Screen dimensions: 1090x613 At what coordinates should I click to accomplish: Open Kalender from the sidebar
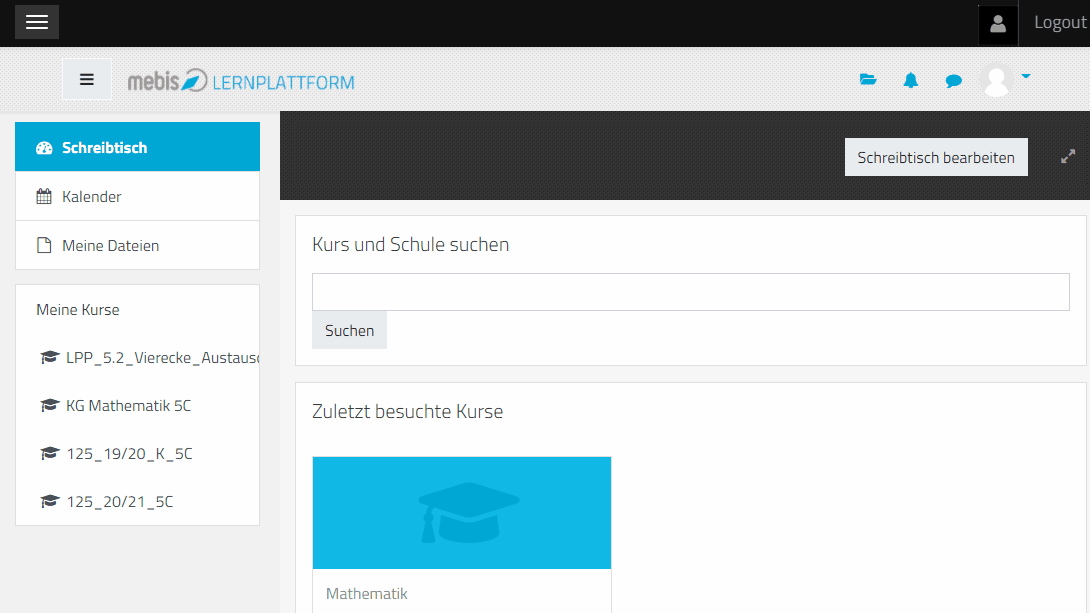[137, 196]
